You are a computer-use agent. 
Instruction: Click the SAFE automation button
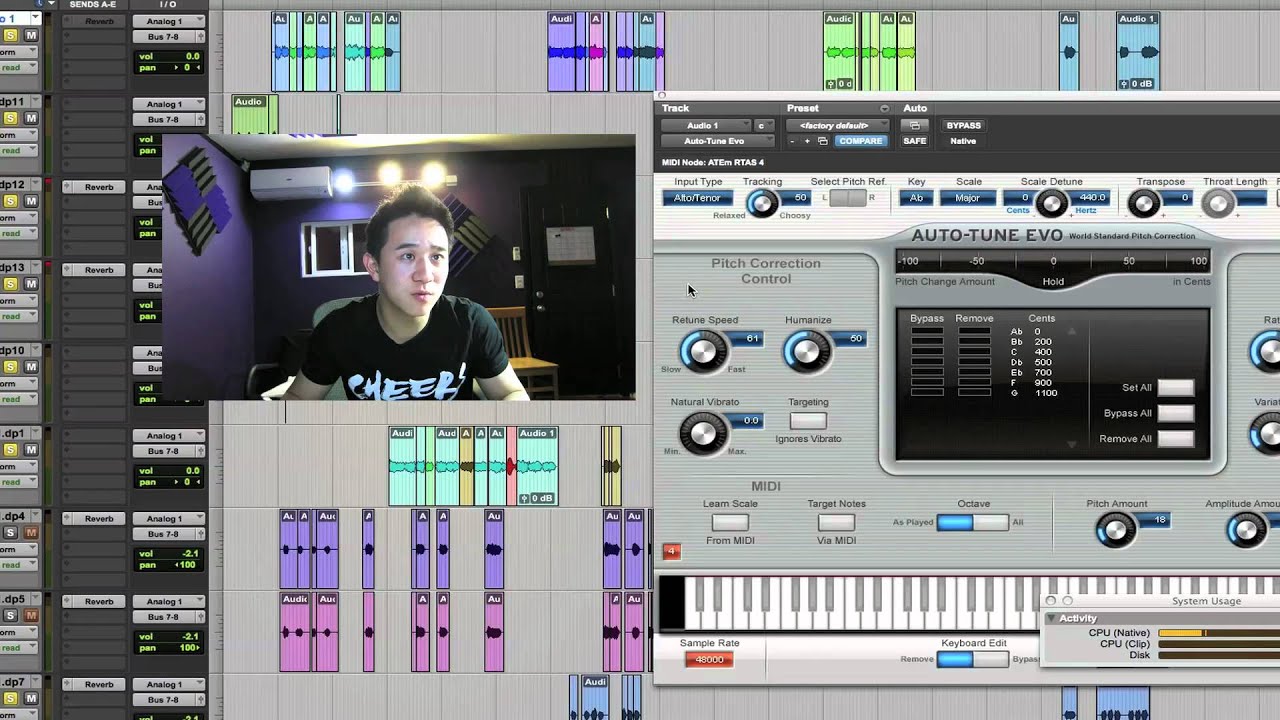point(915,141)
